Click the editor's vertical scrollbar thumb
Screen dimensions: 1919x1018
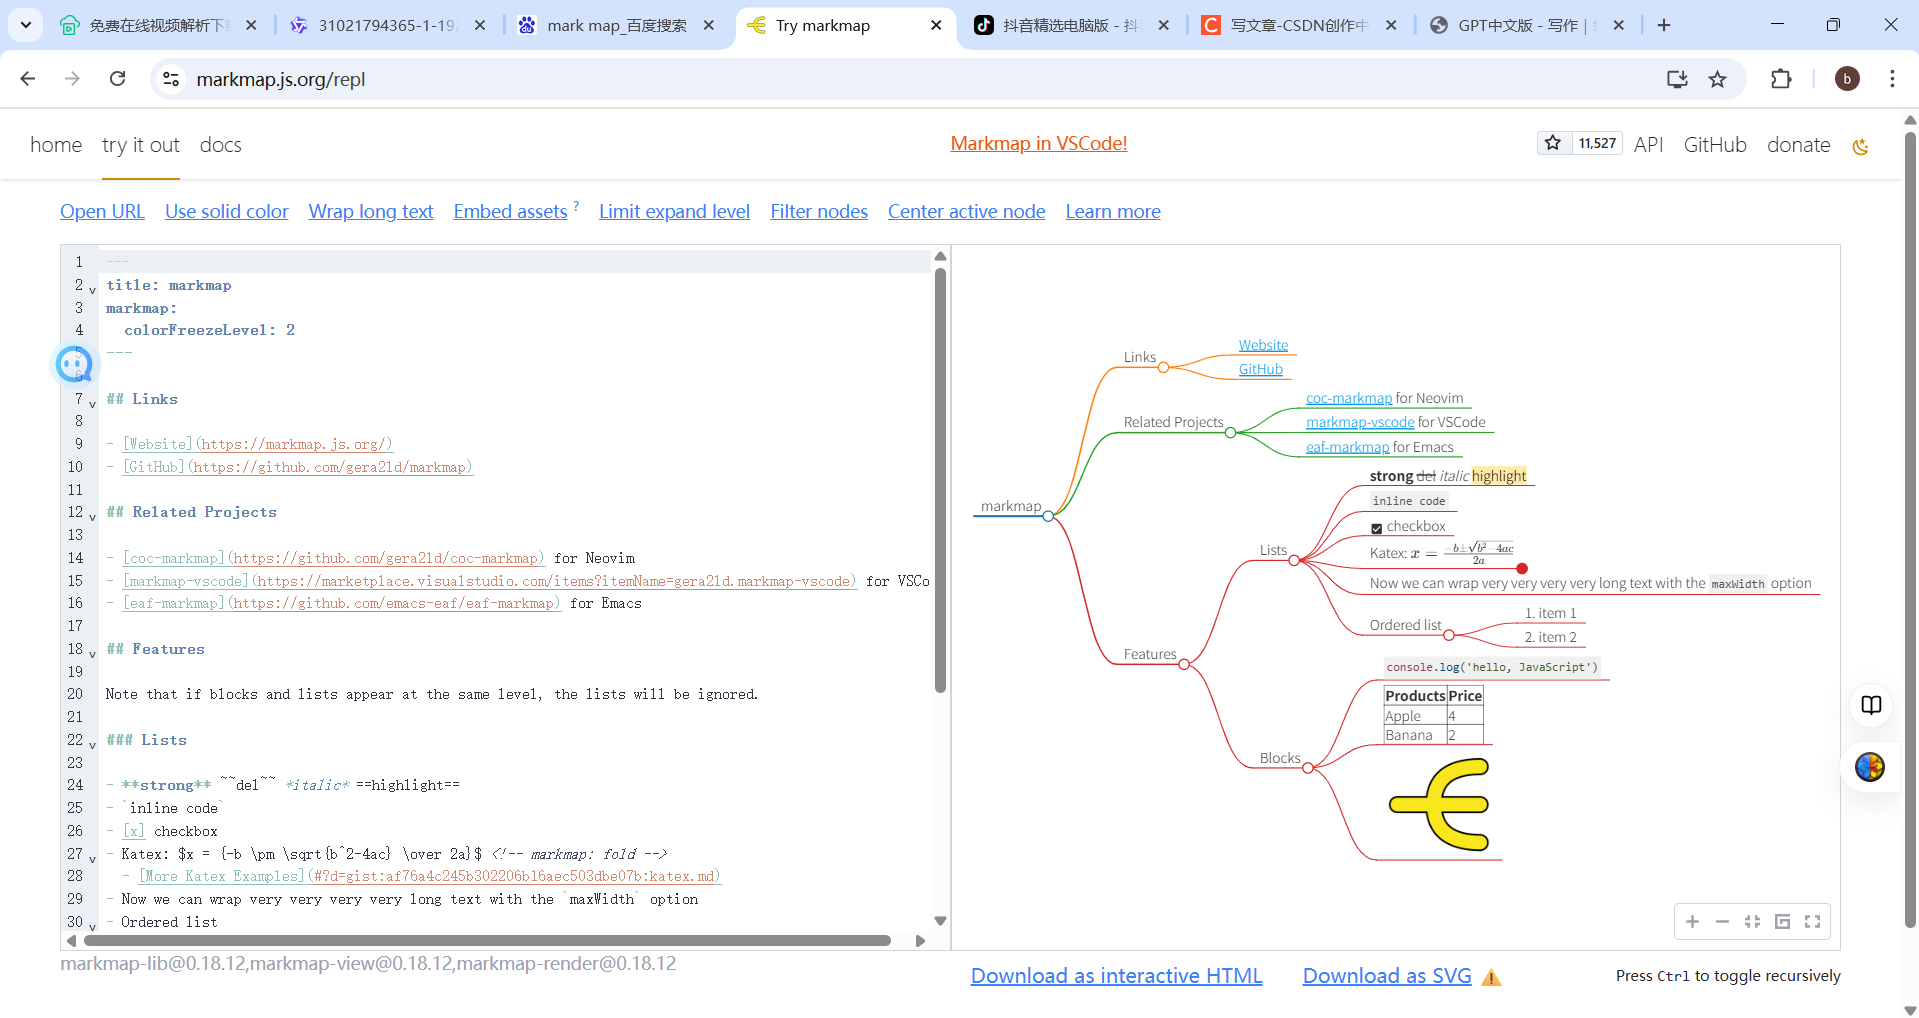pyautogui.click(x=940, y=480)
